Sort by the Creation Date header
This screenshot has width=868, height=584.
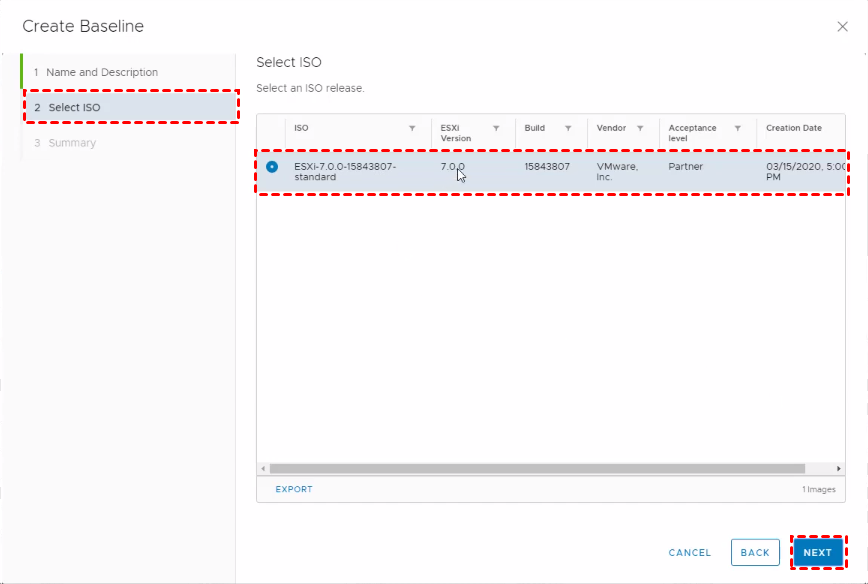(x=794, y=128)
